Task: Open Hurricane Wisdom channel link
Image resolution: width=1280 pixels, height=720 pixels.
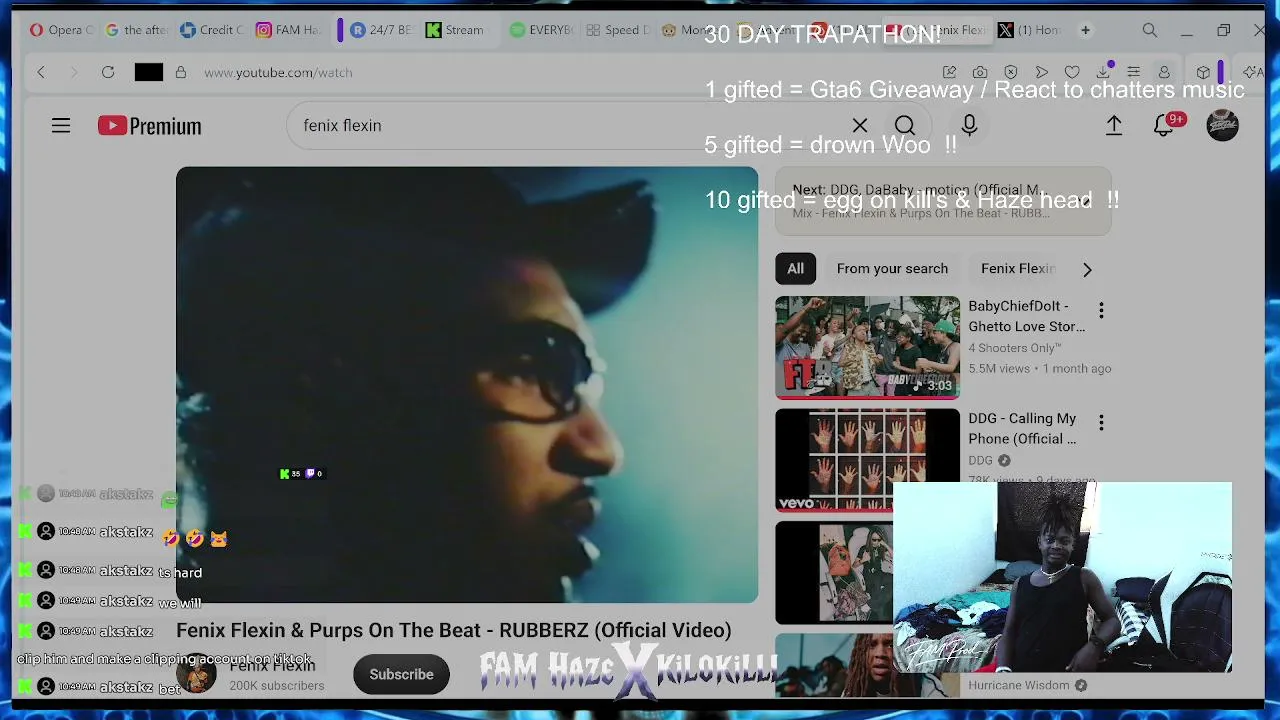Action: click(1018, 685)
